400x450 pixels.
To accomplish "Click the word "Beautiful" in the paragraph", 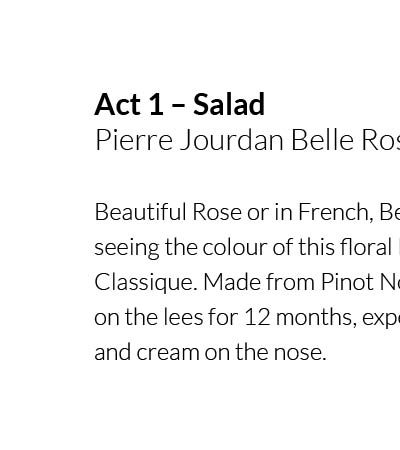I will click(x=140, y=212).
